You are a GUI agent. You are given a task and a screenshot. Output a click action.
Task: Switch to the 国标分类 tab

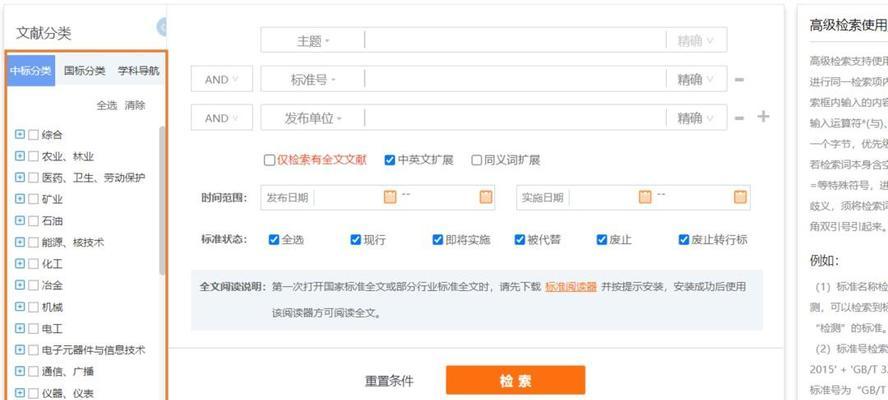pos(85,71)
